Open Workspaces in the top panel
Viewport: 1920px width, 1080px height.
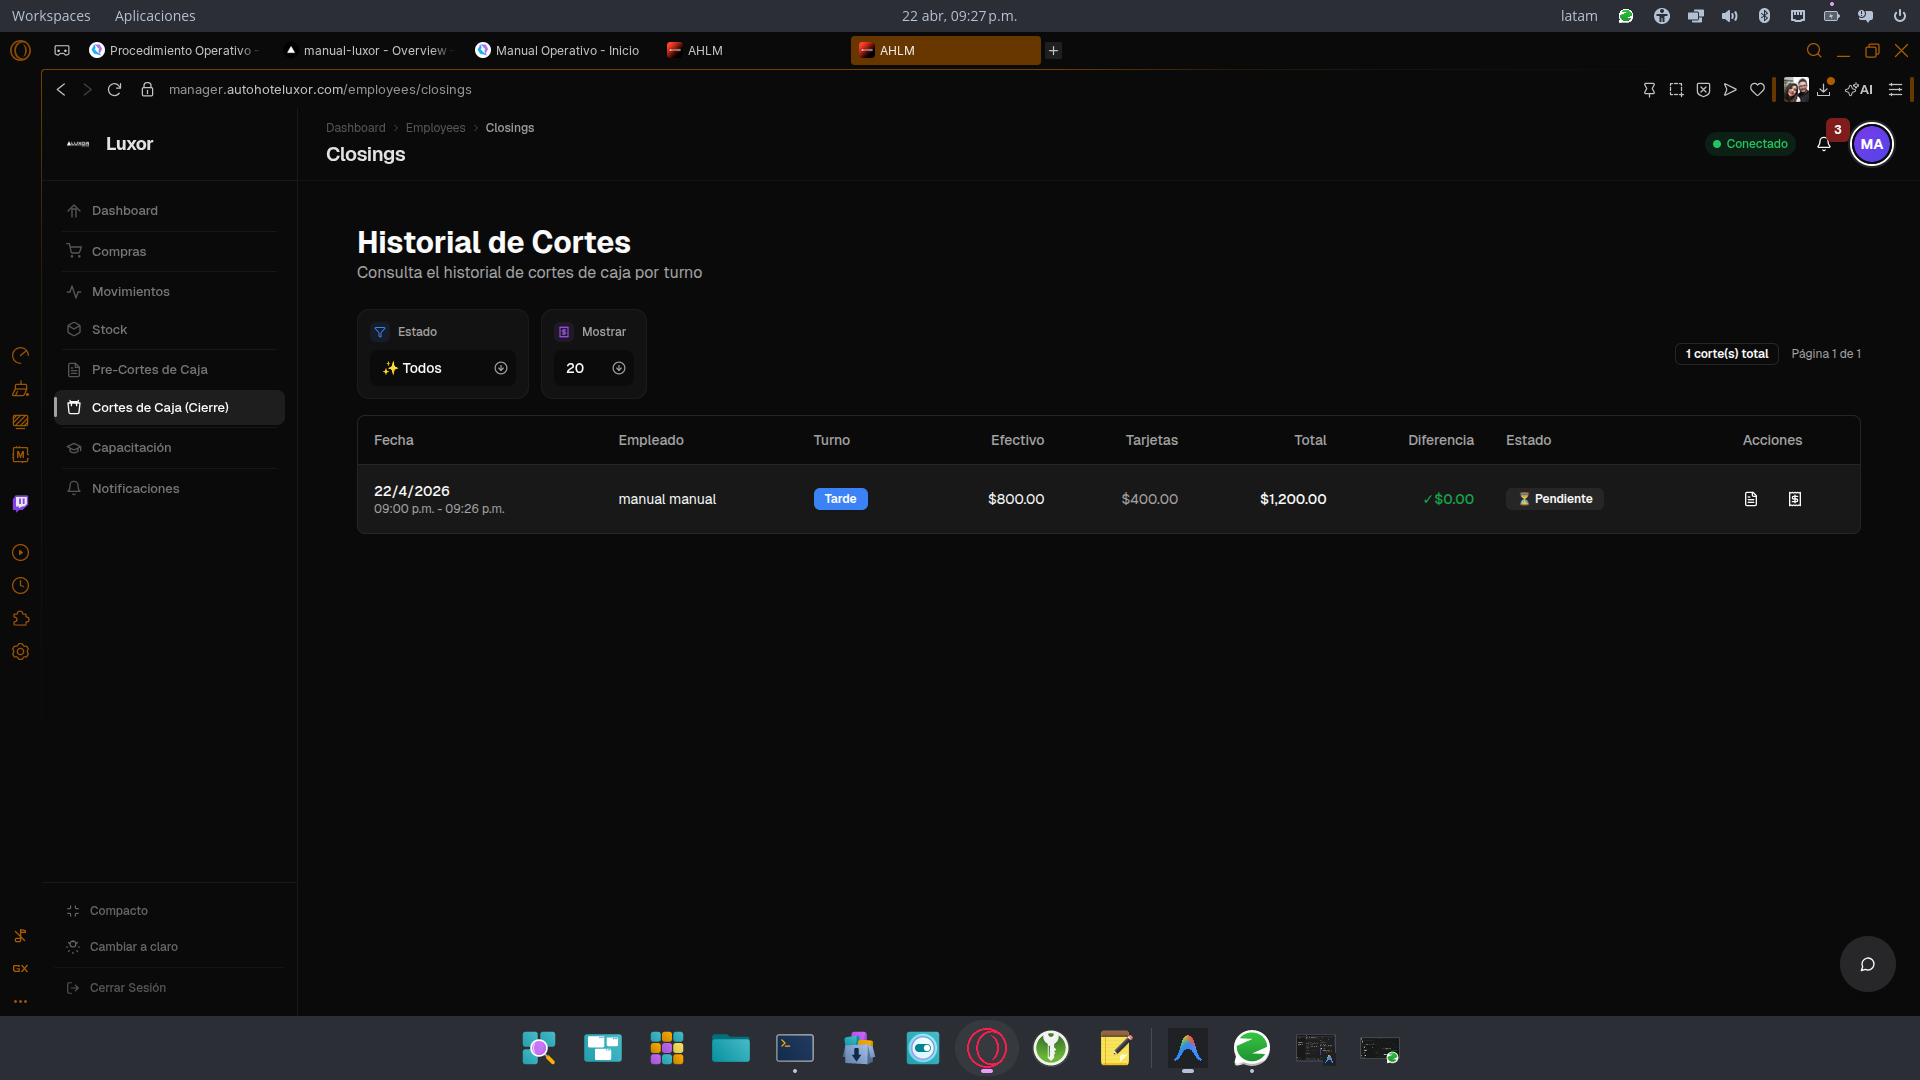coord(51,16)
